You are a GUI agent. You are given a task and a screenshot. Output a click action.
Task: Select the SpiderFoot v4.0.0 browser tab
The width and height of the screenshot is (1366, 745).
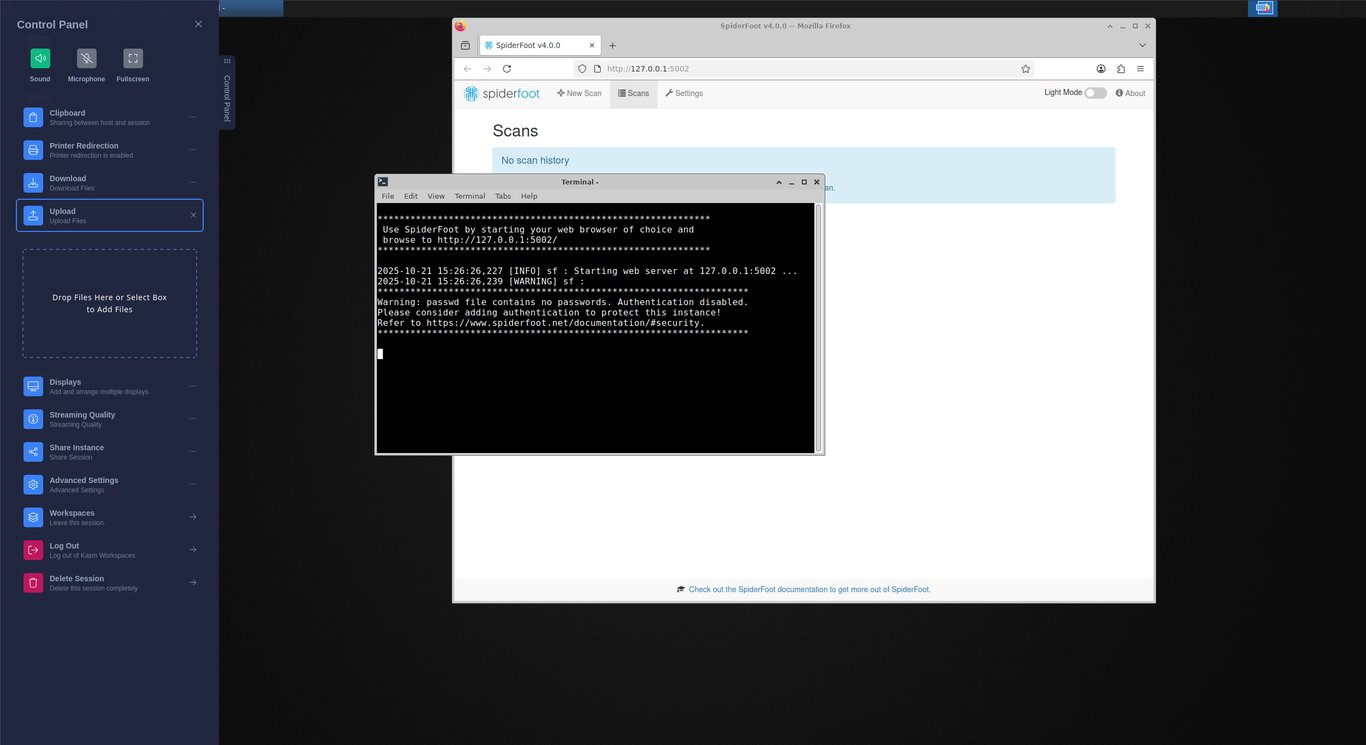click(539, 45)
